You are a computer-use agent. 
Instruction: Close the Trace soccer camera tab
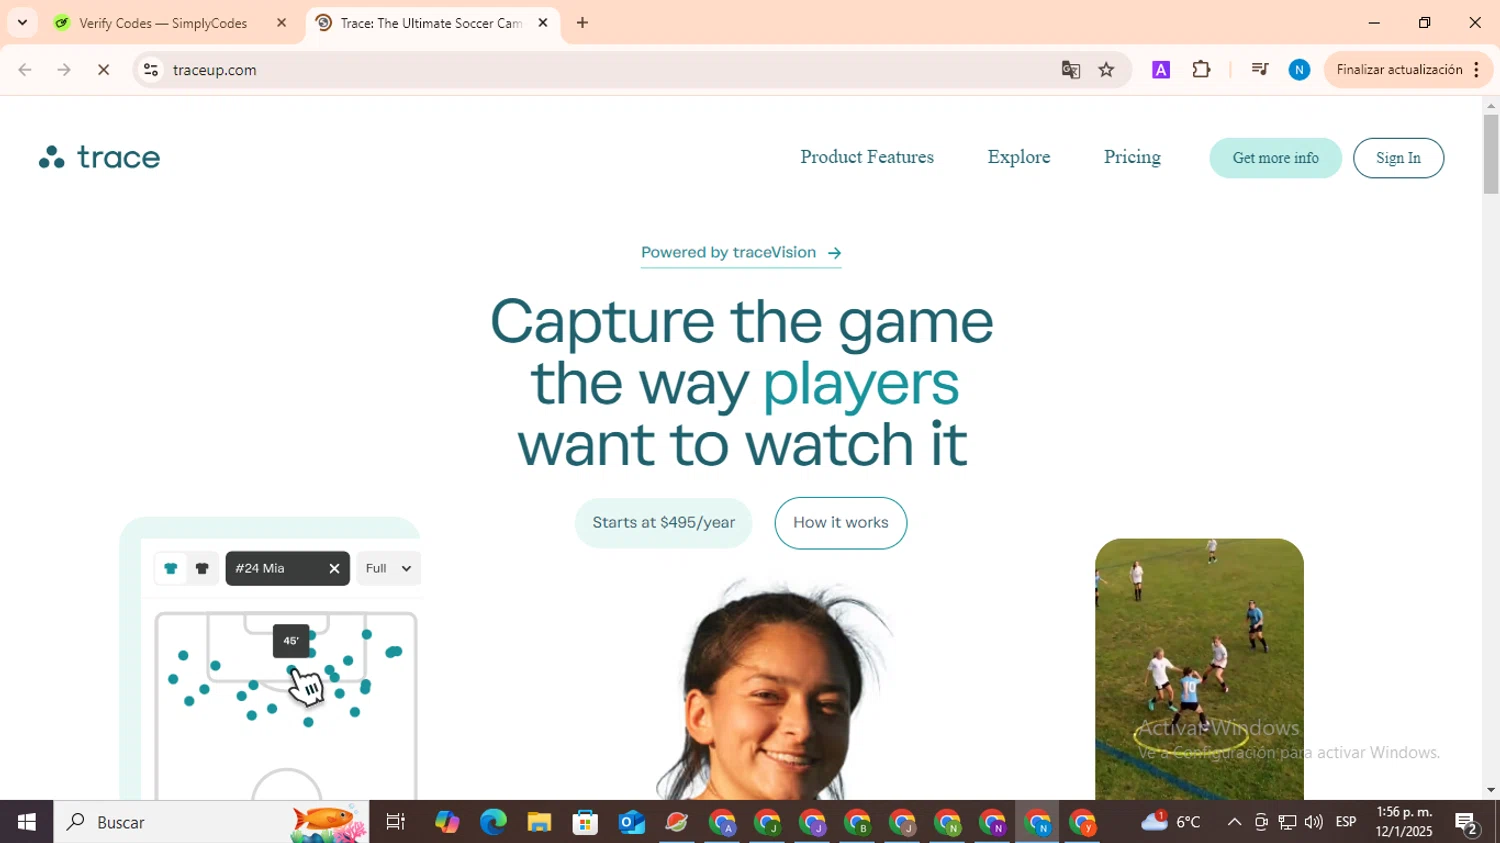coord(543,23)
